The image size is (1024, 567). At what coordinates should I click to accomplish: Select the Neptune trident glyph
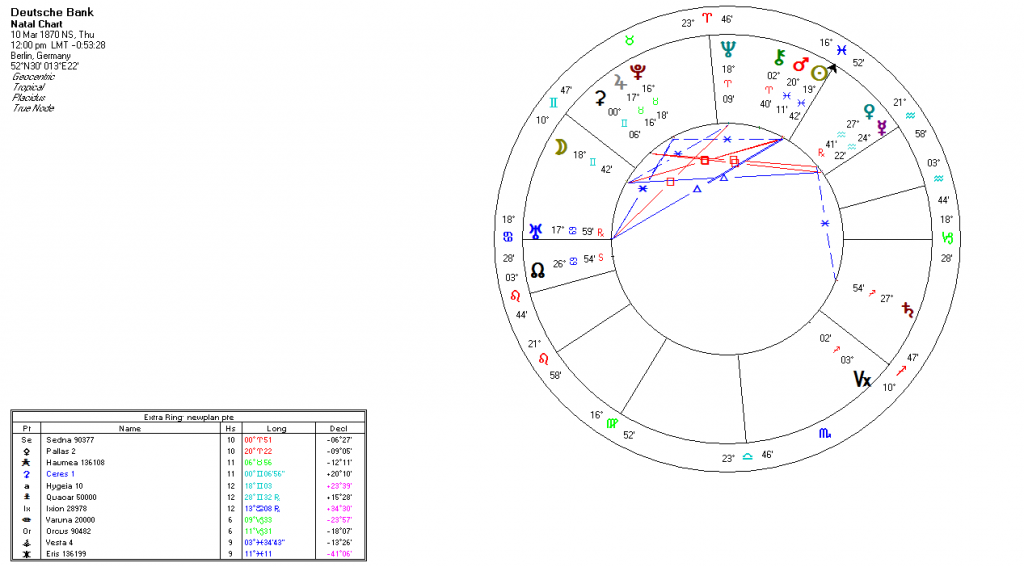click(728, 48)
